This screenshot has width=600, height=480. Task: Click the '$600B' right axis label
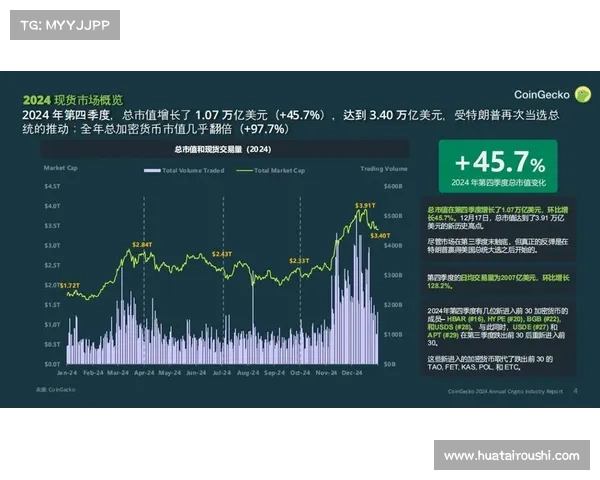tap(393, 186)
